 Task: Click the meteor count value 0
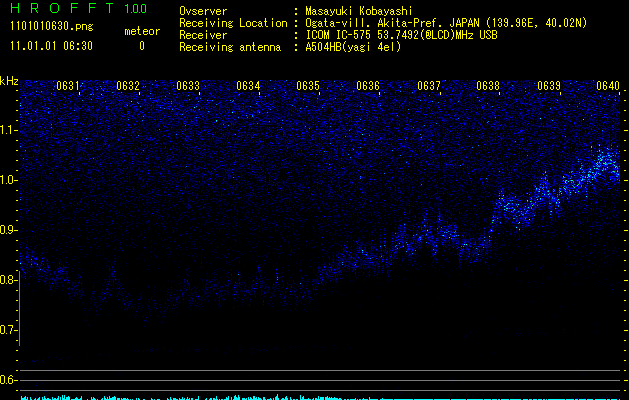click(142, 46)
